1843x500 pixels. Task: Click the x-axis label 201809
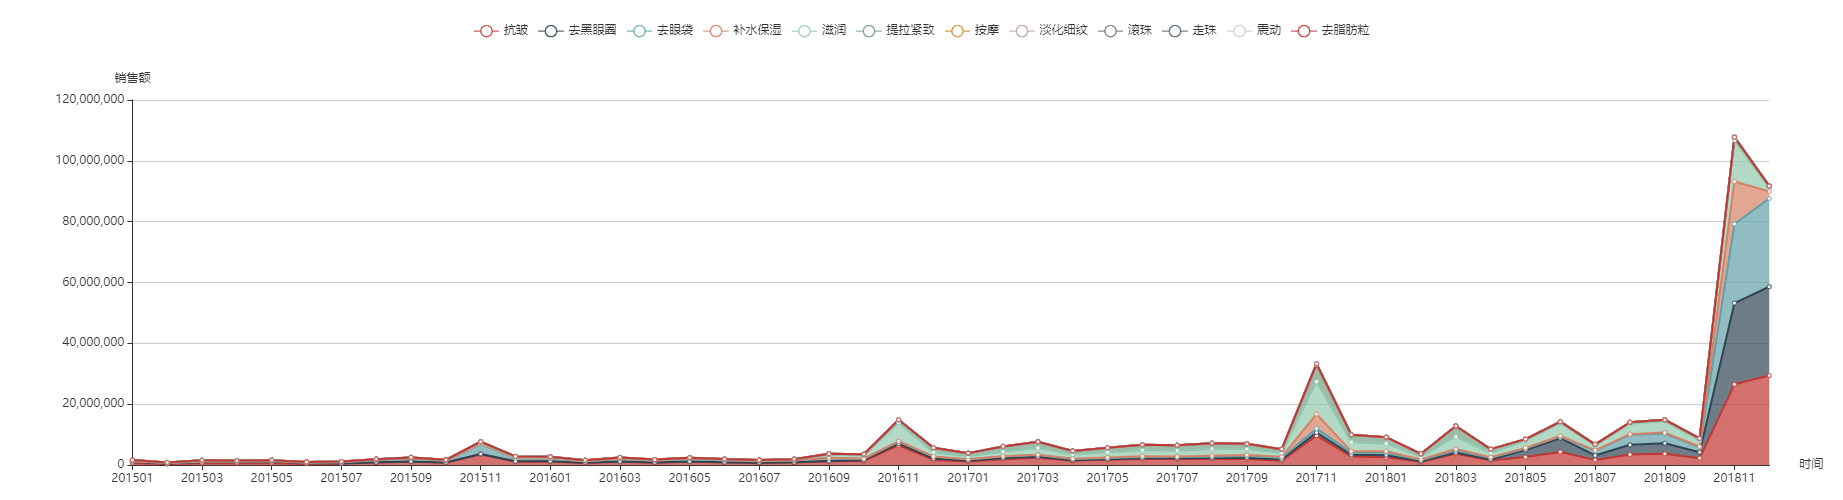[1664, 478]
